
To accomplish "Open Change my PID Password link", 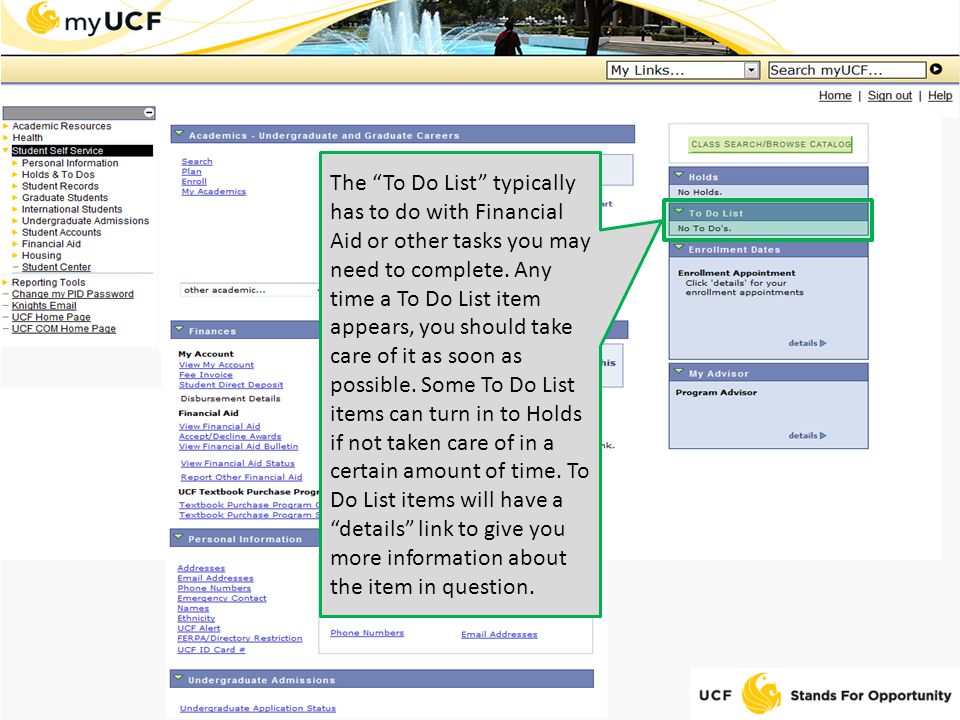I will pyautogui.click(x=72, y=294).
